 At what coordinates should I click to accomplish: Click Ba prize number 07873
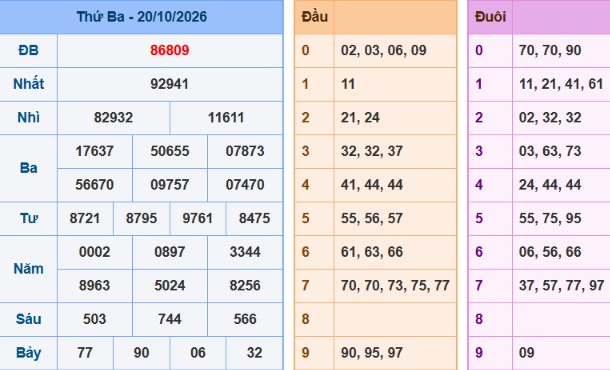pos(245,151)
